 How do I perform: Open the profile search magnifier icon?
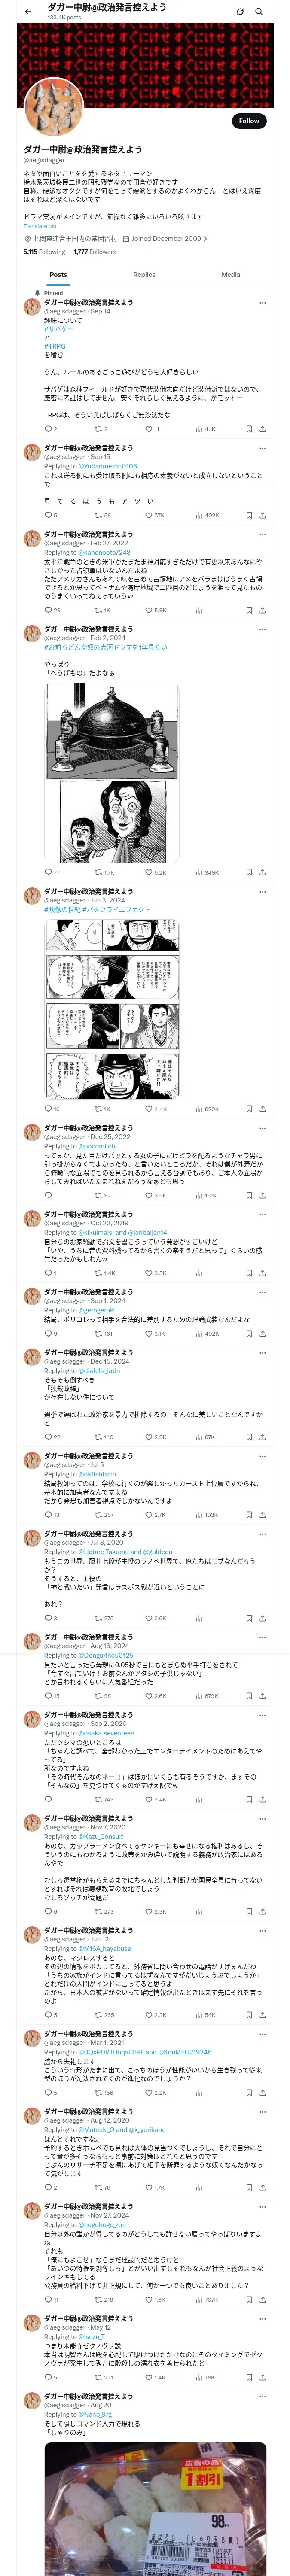[x=259, y=12]
